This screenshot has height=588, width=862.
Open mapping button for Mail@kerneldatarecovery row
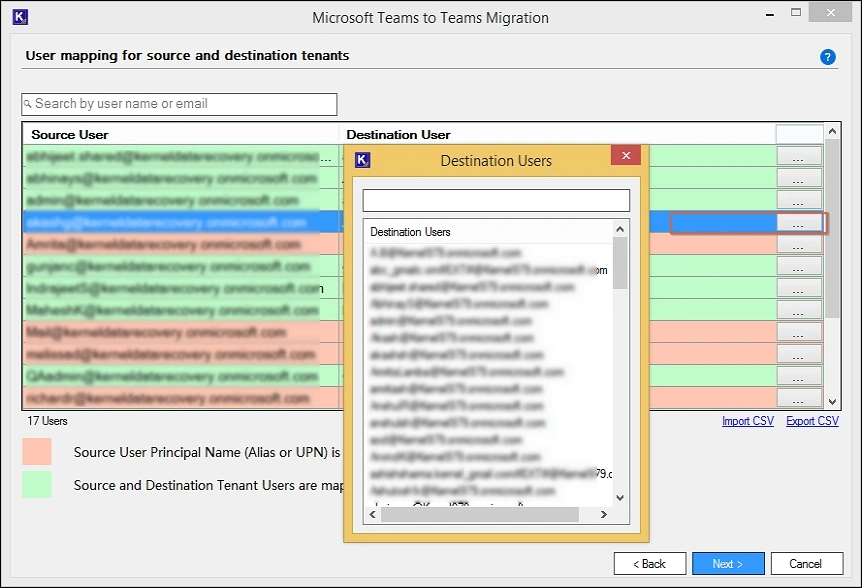[x=799, y=332]
